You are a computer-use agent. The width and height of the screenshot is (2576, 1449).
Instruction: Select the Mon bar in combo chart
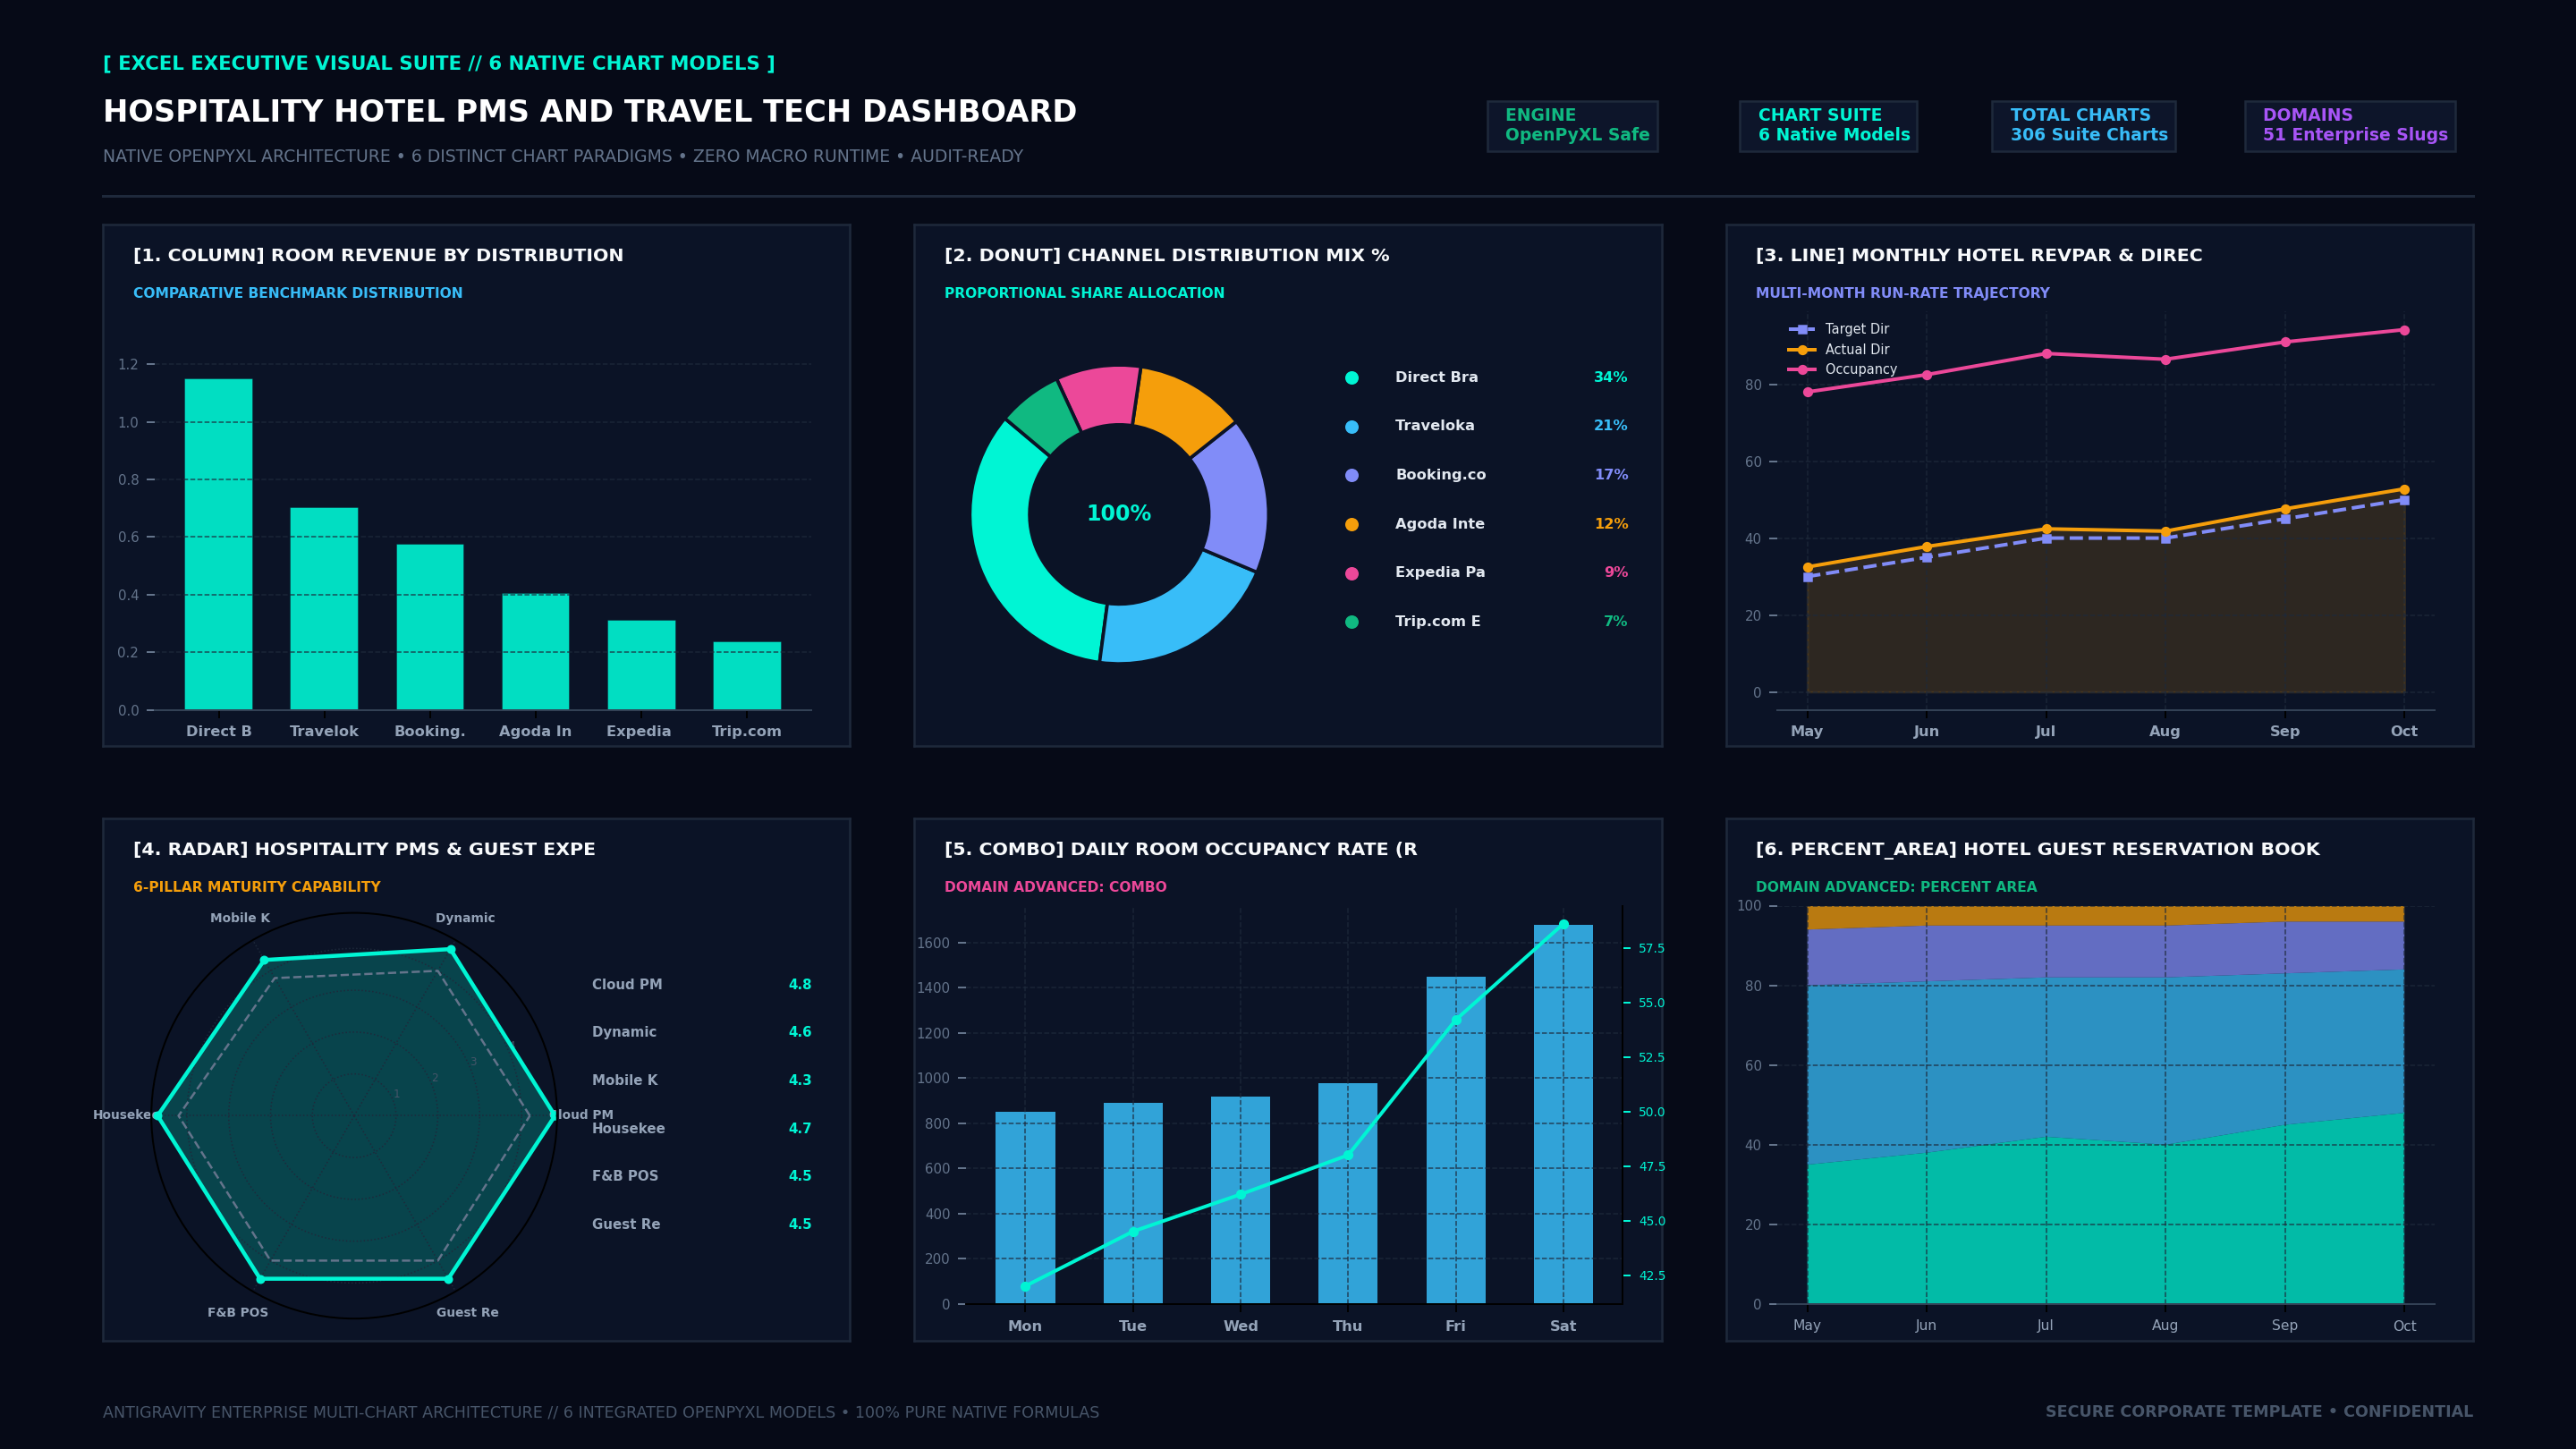[x=1025, y=1208]
